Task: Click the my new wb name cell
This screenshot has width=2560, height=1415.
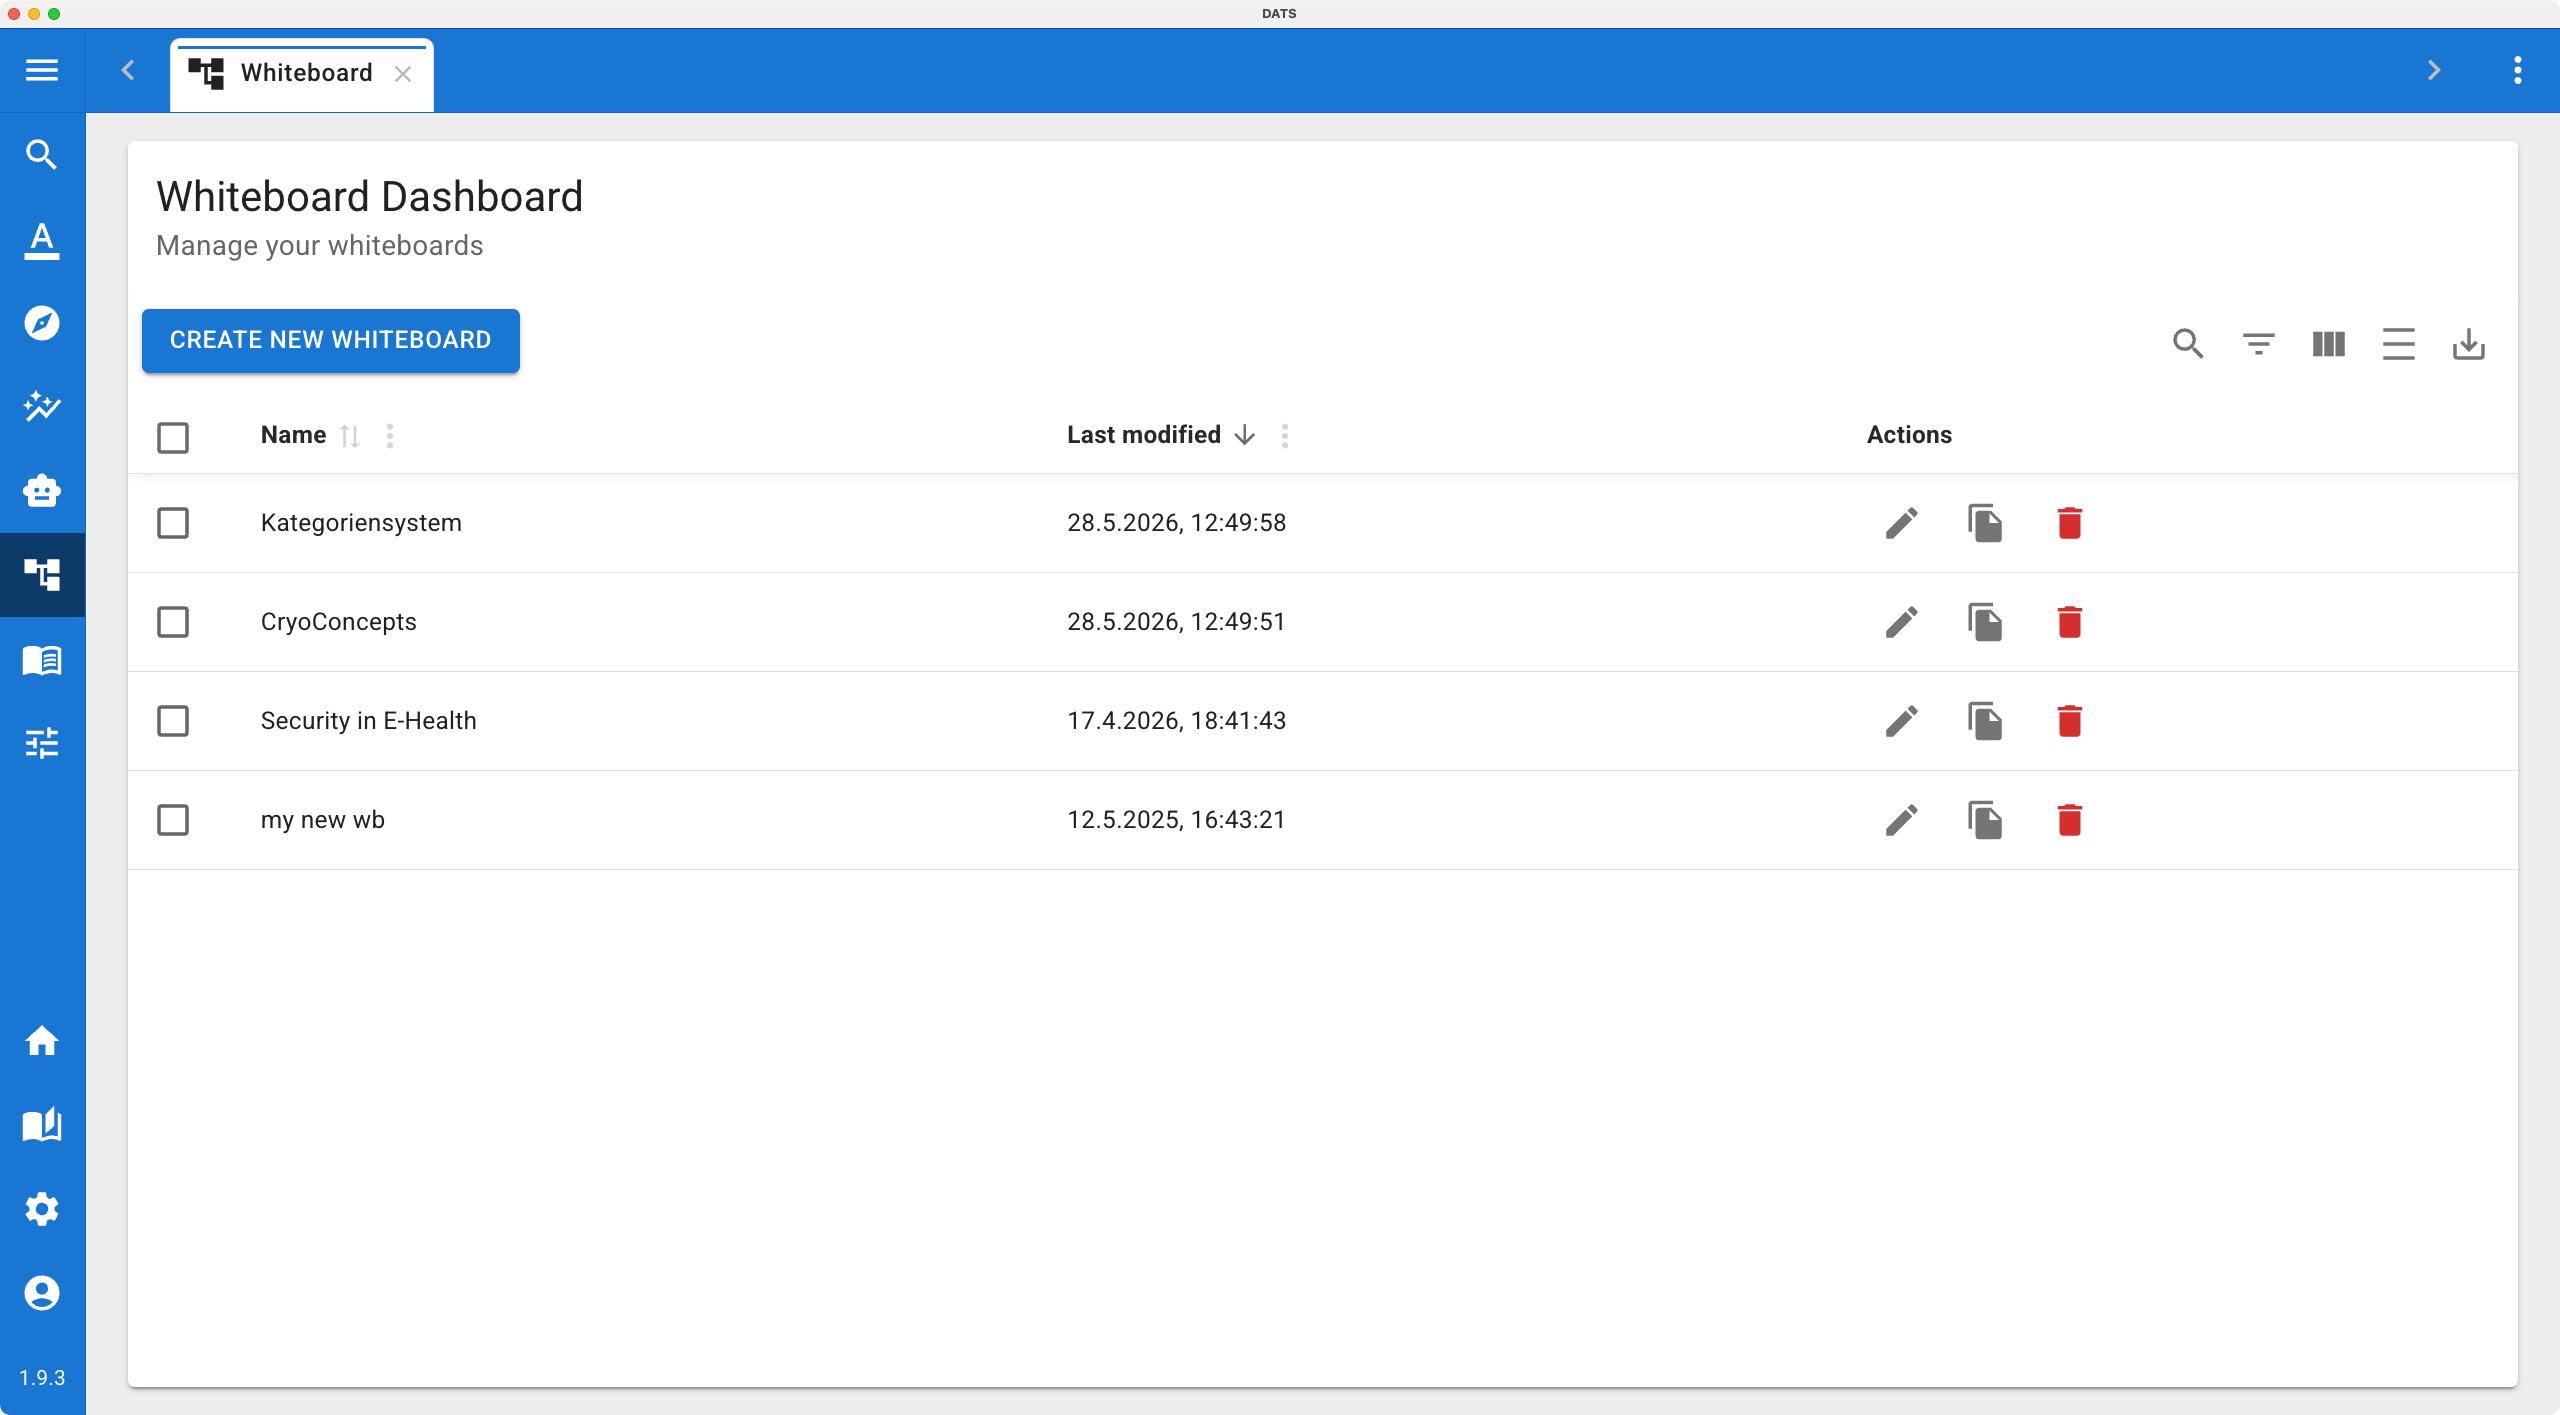Action: [323, 820]
